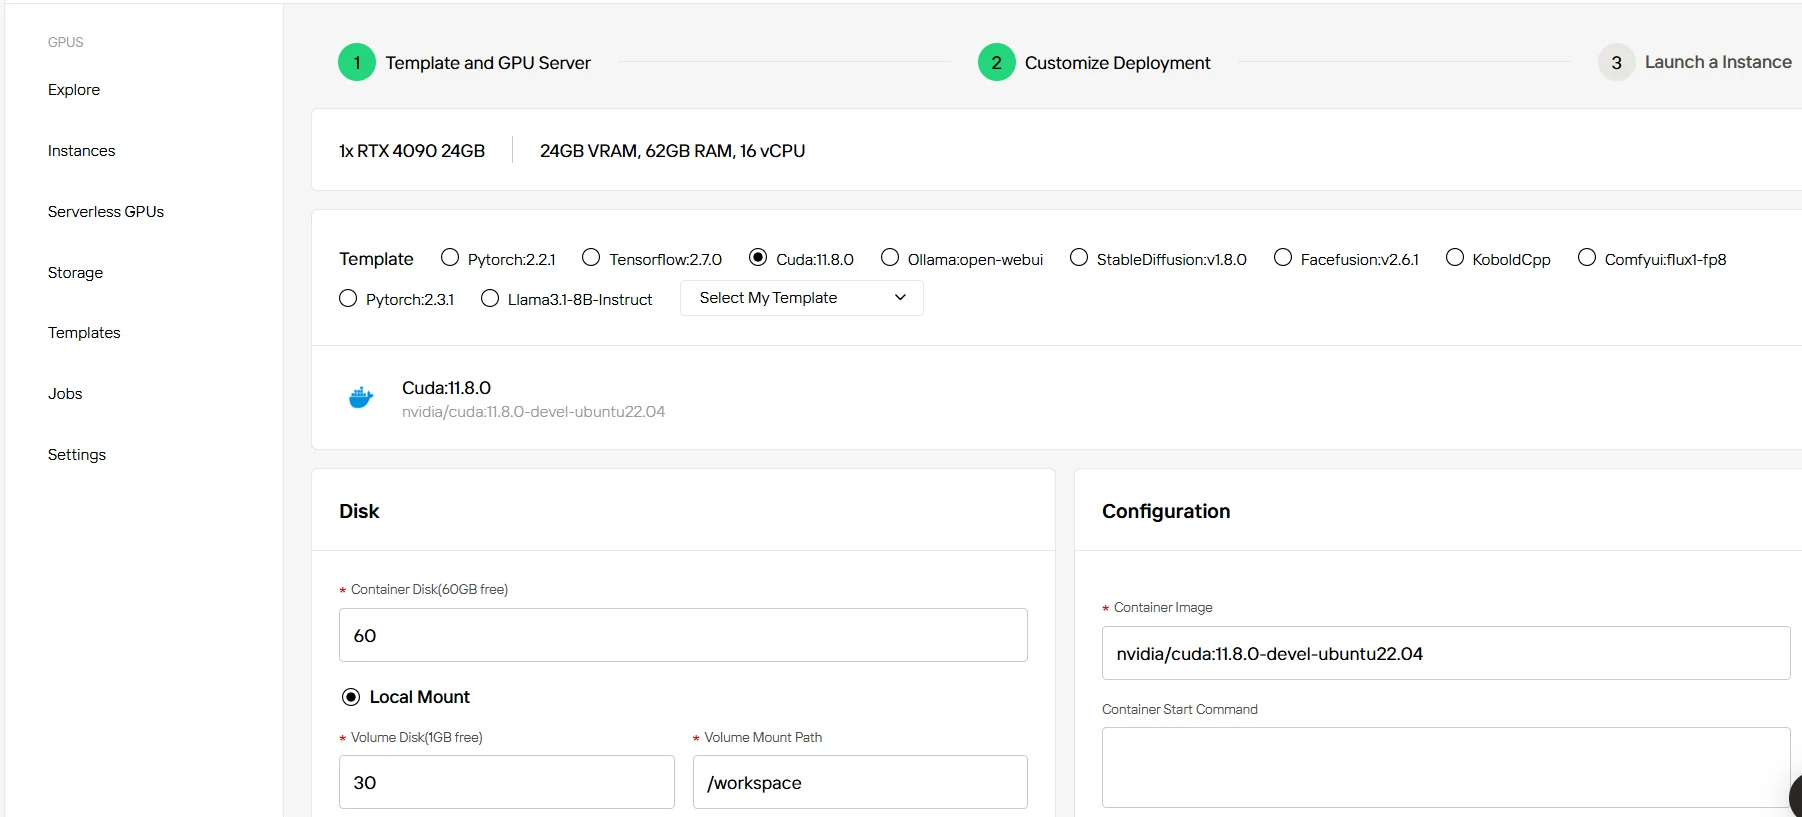Navigate to Storage in sidebar
1802x817 pixels.
tap(75, 273)
